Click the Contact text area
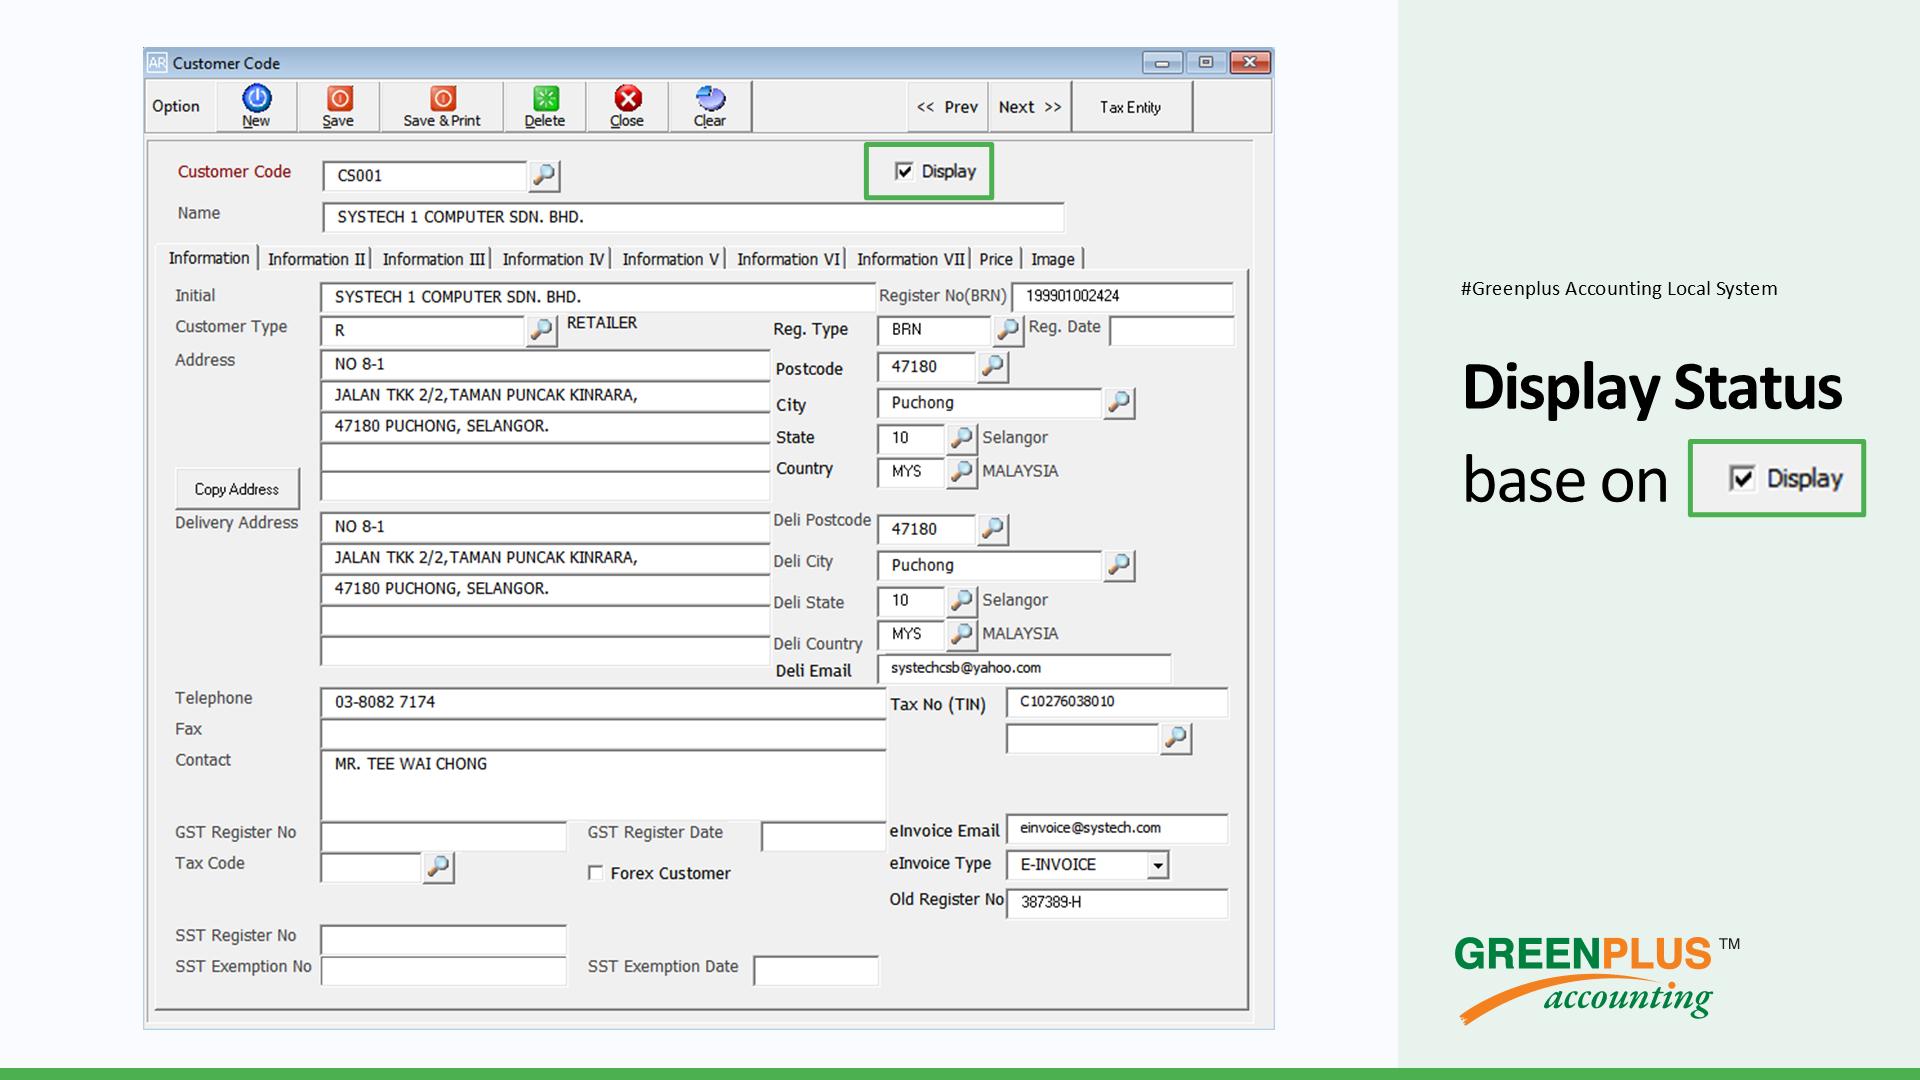 coord(603,785)
